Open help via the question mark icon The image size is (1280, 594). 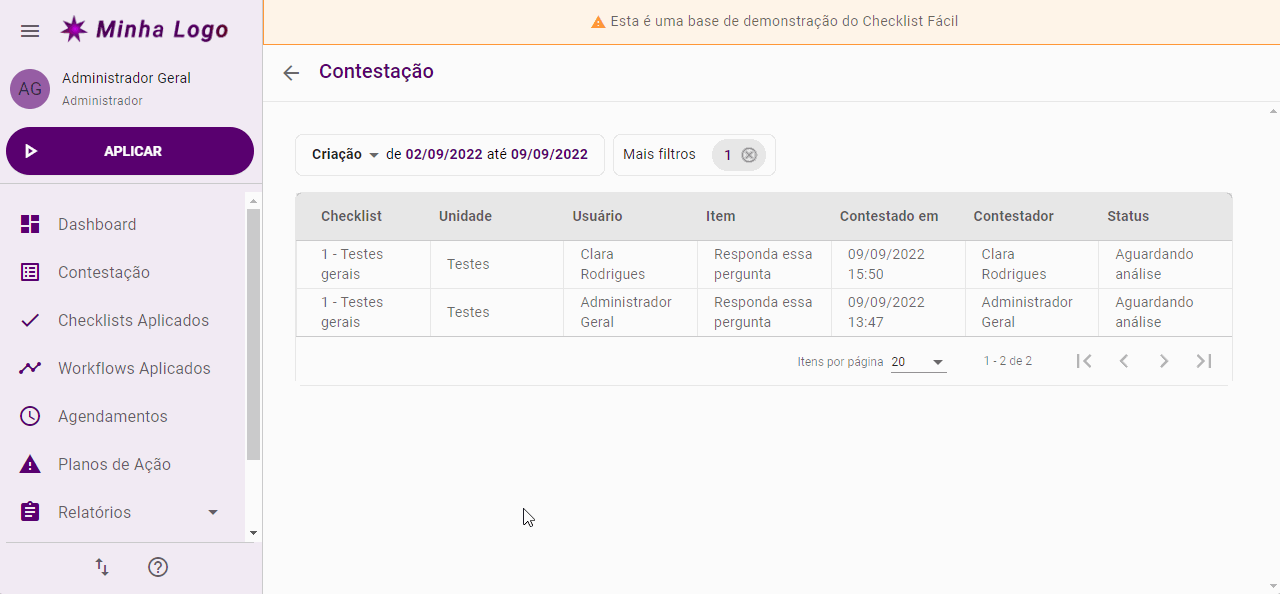(x=157, y=567)
